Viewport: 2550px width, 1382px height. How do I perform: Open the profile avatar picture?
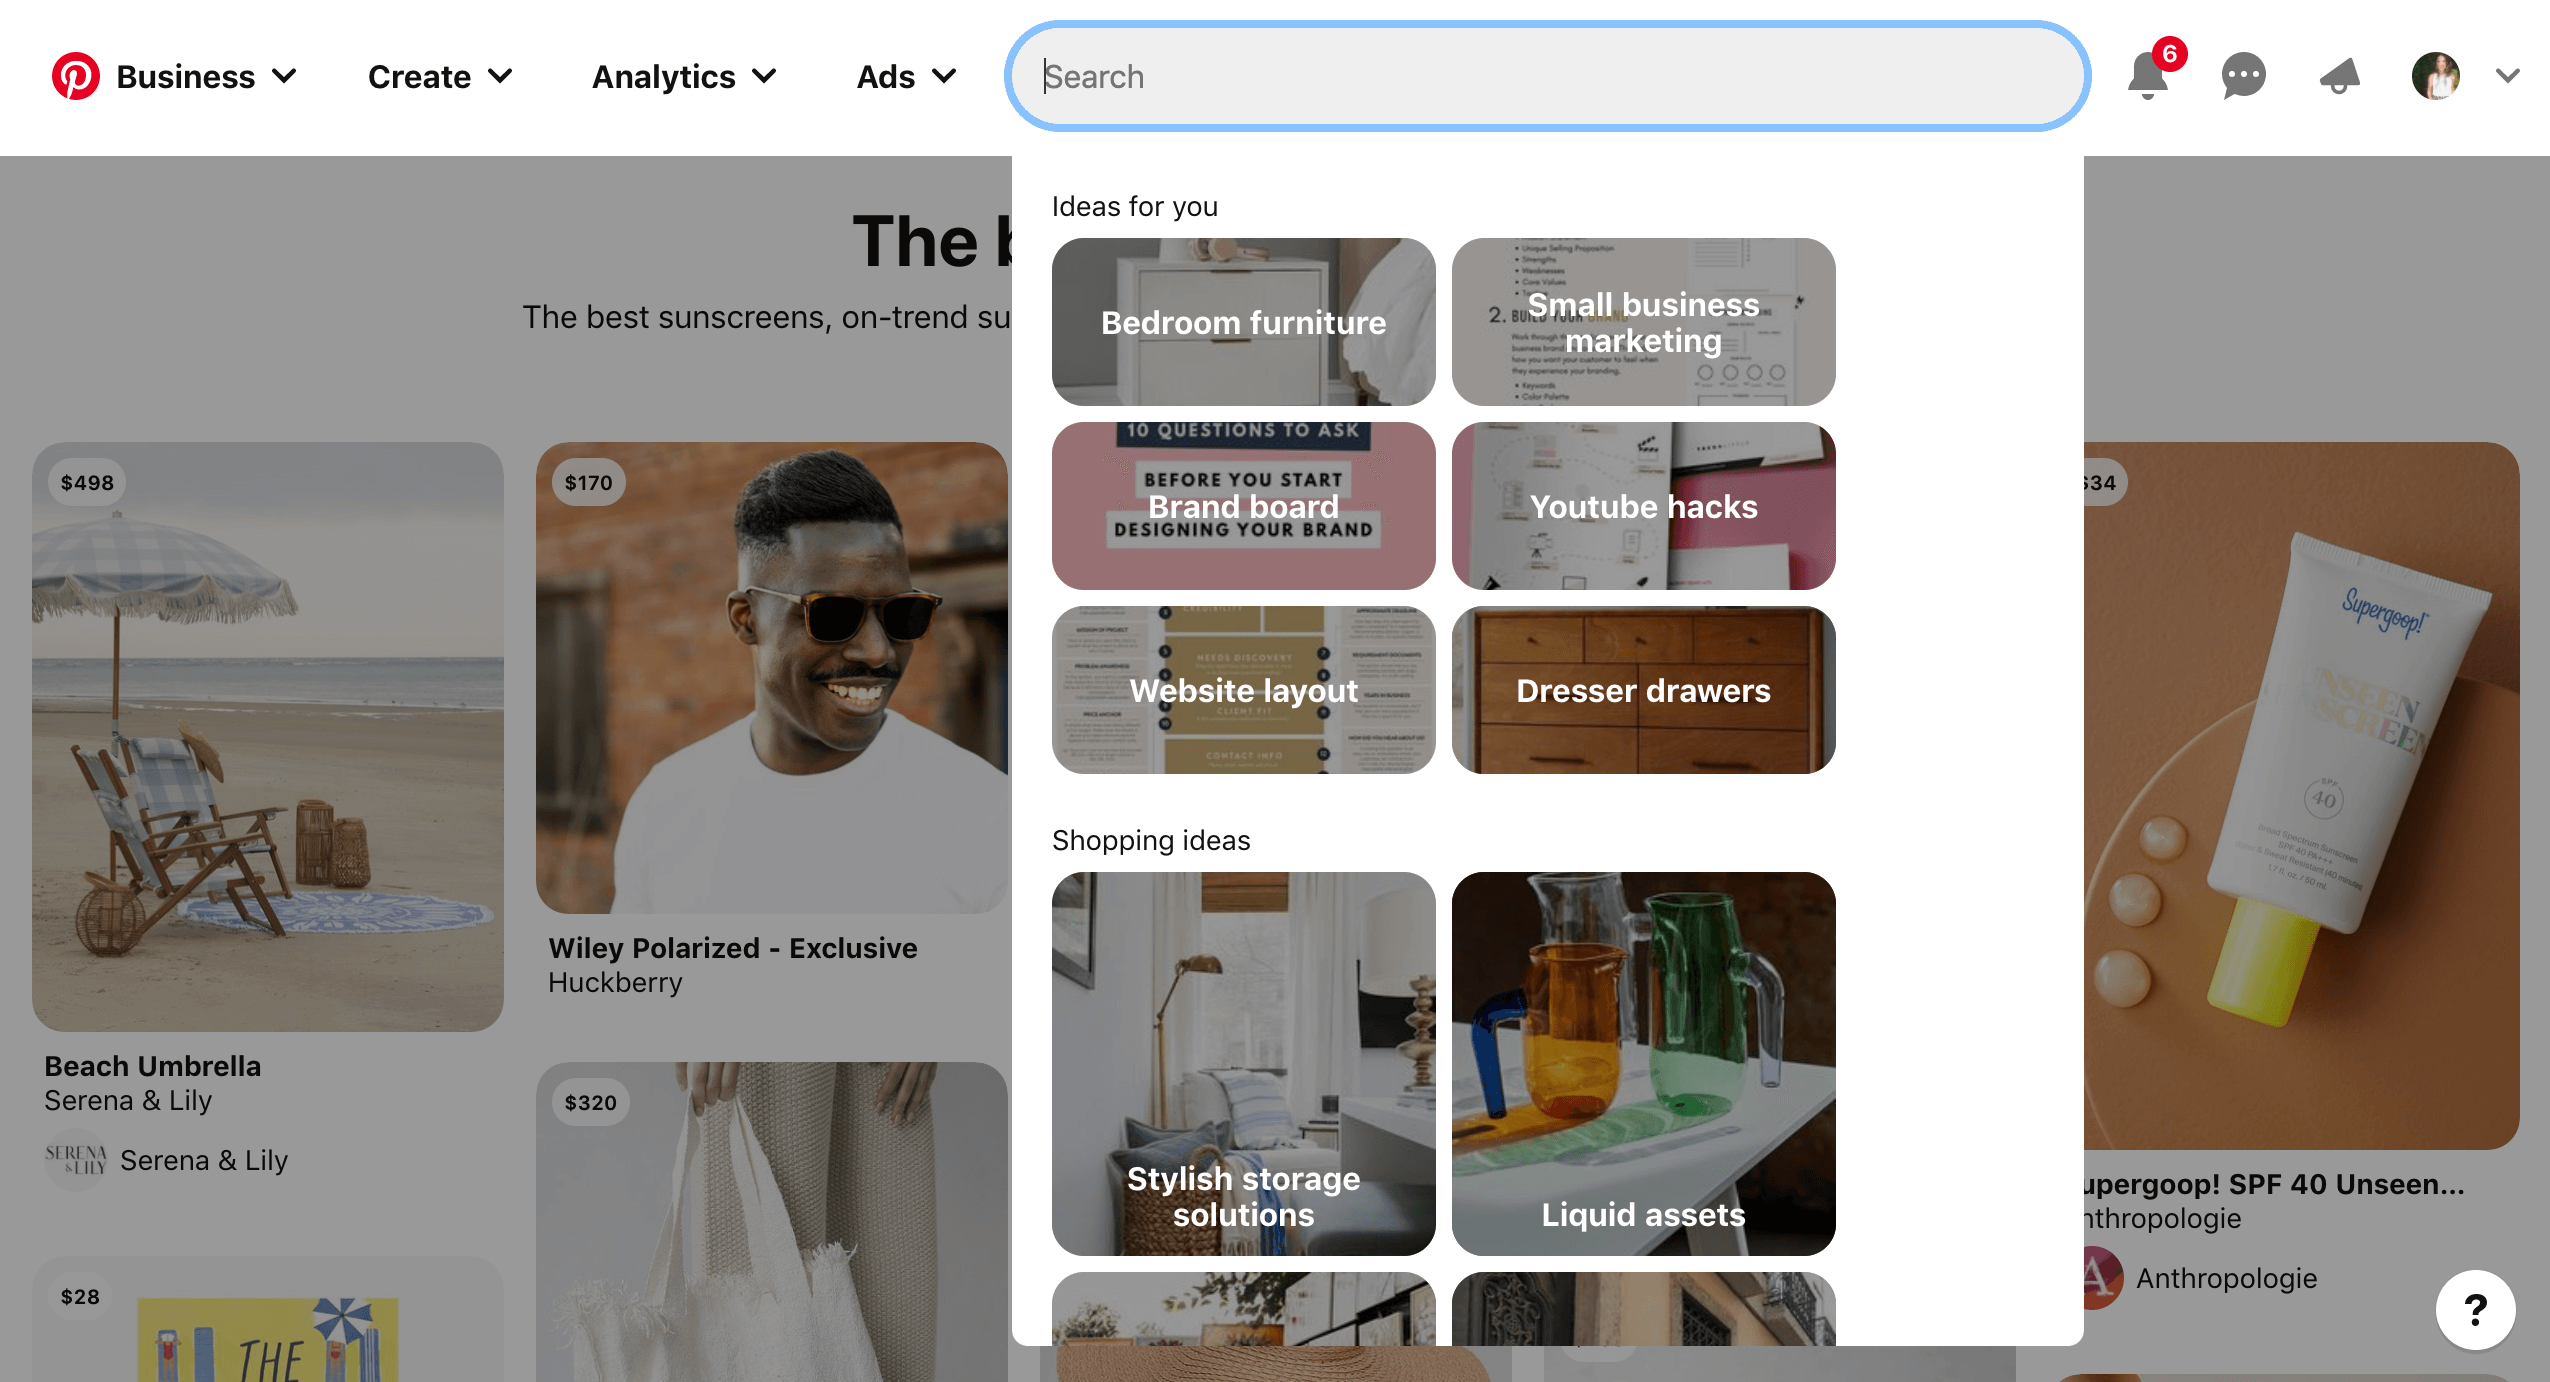(2435, 76)
